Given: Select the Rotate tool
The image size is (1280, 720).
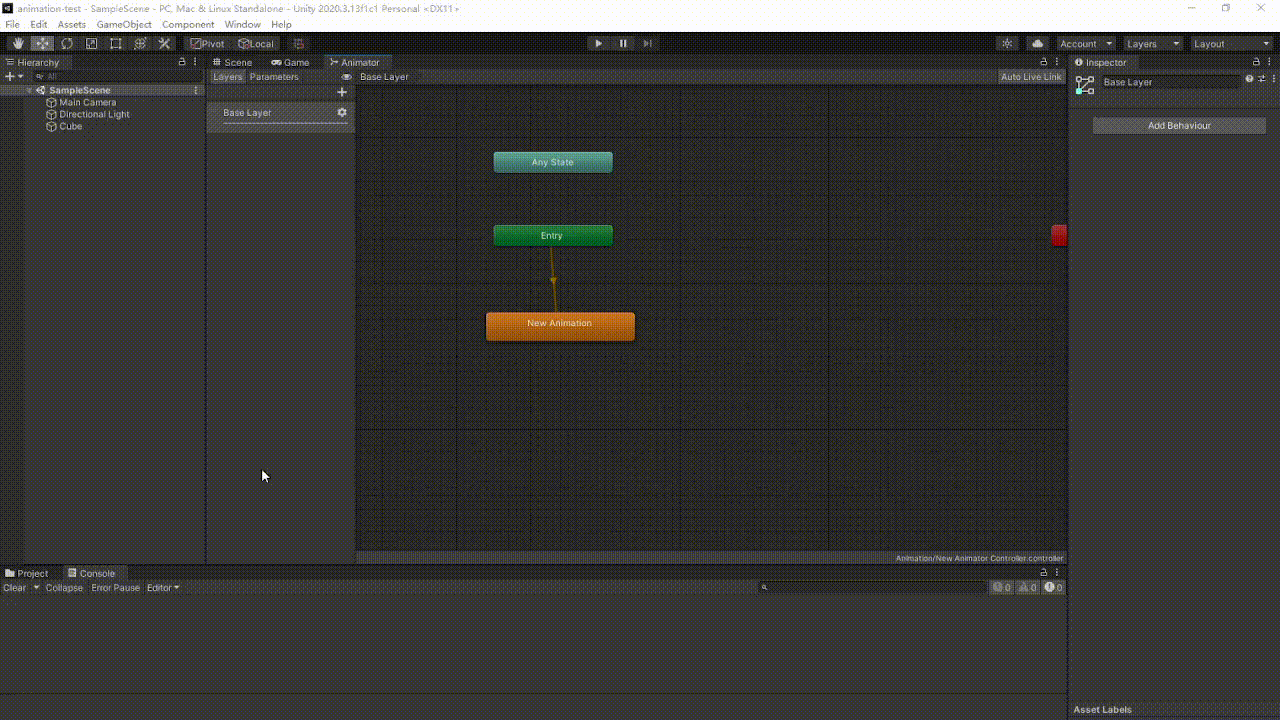Looking at the screenshot, I should tap(67, 43).
